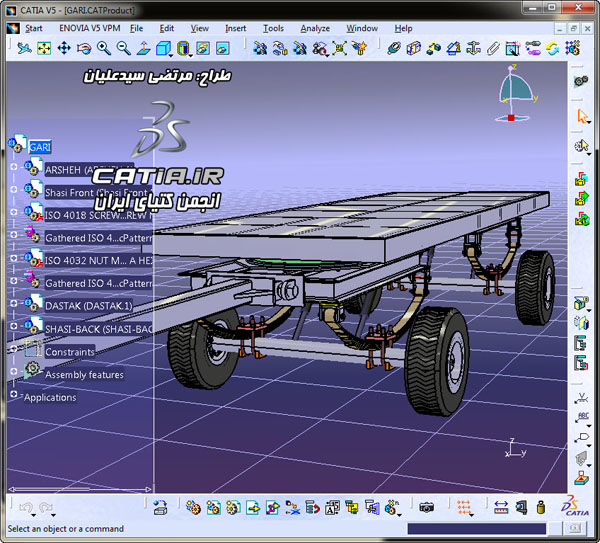Click the Fix Together paperclip icon
Screen dimensions: 600x543
pyautogui.click(x=493, y=49)
